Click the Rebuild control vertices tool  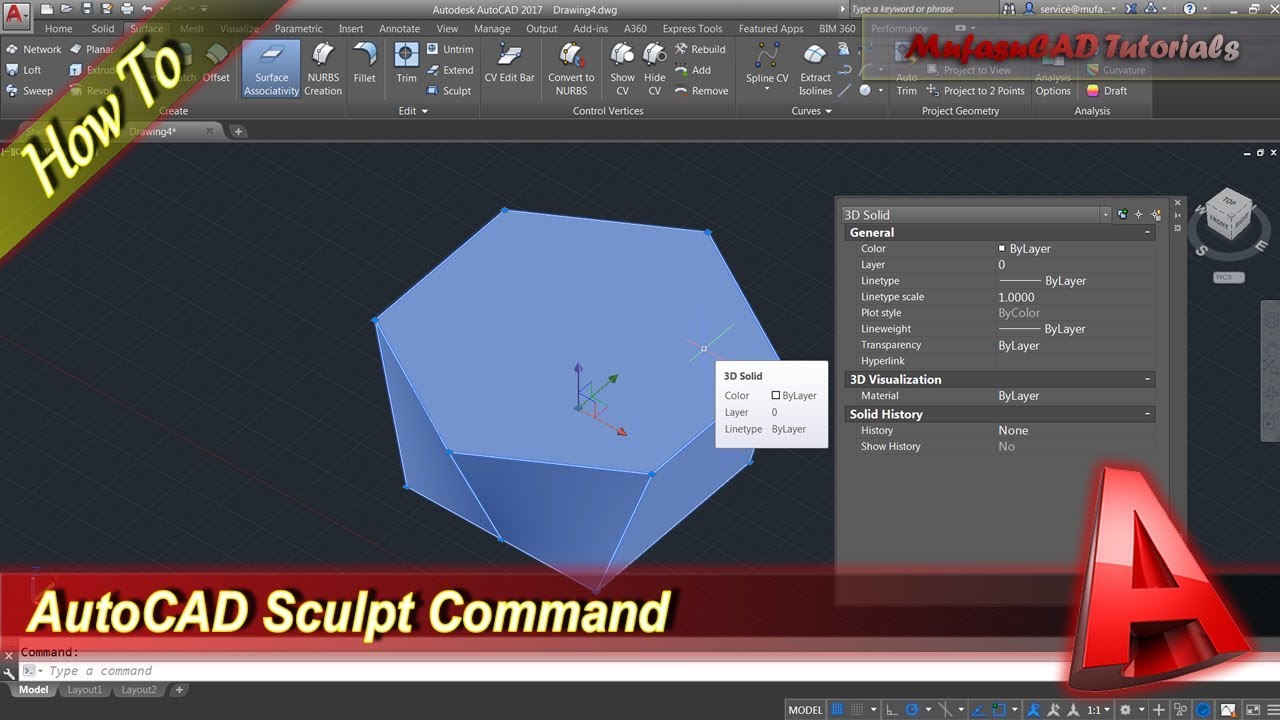point(700,49)
